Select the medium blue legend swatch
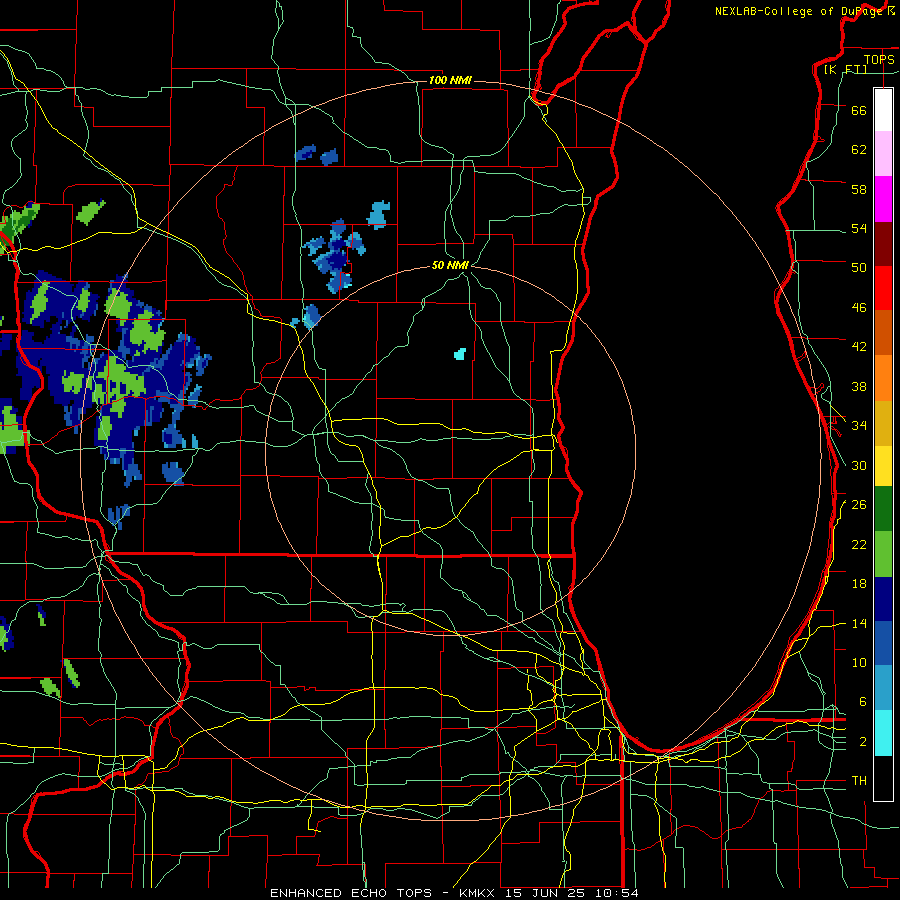Screen dimensions: 900x900 [x=883, y=643]
